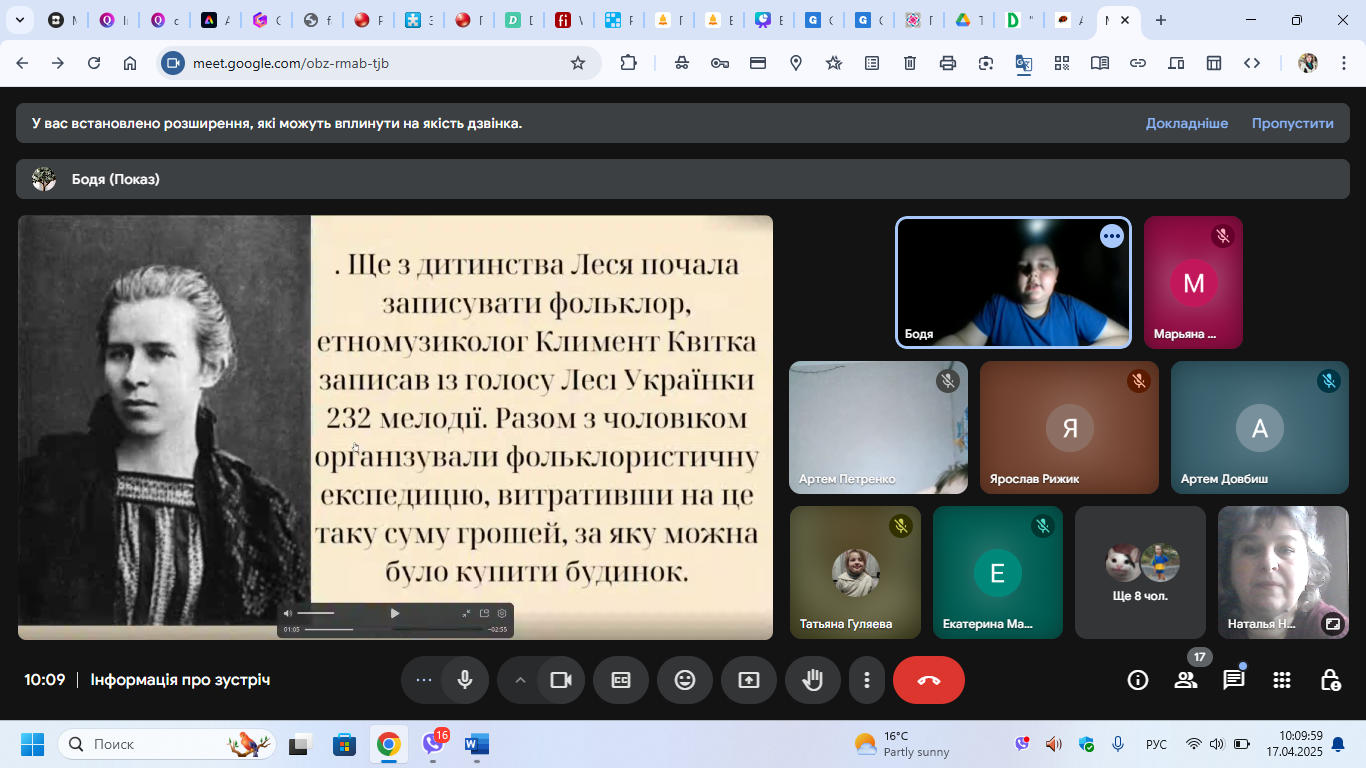The width and height of the screenshot is (1366, 768).
Task: Switch to the tab with red fi icon
Action: pos(570,20)
